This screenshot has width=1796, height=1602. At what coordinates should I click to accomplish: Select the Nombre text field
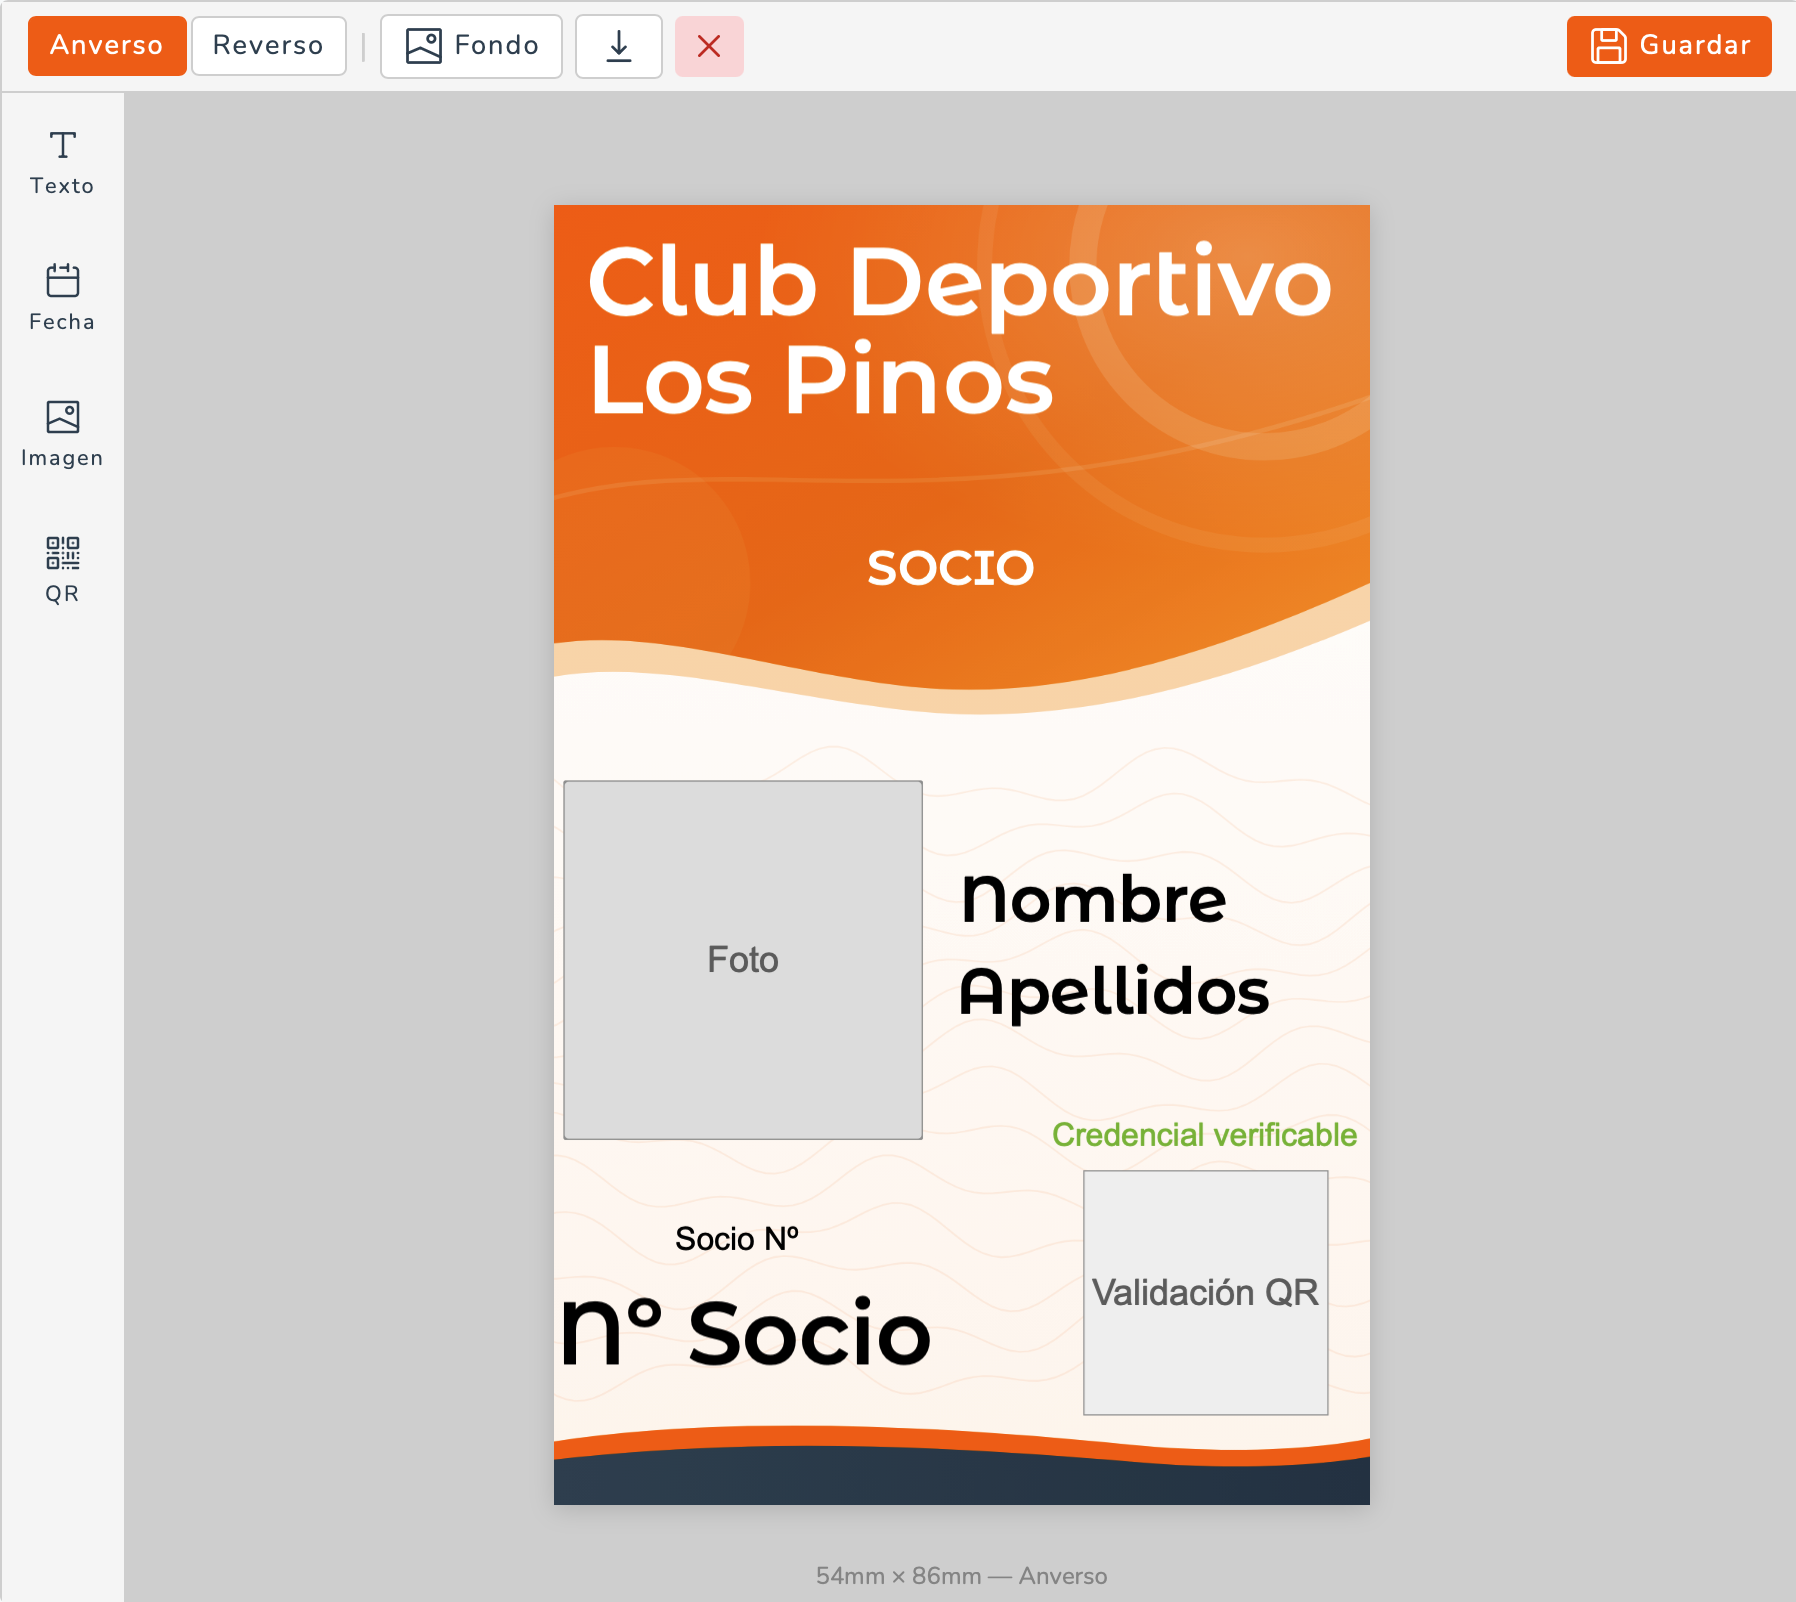(1094, 899)
